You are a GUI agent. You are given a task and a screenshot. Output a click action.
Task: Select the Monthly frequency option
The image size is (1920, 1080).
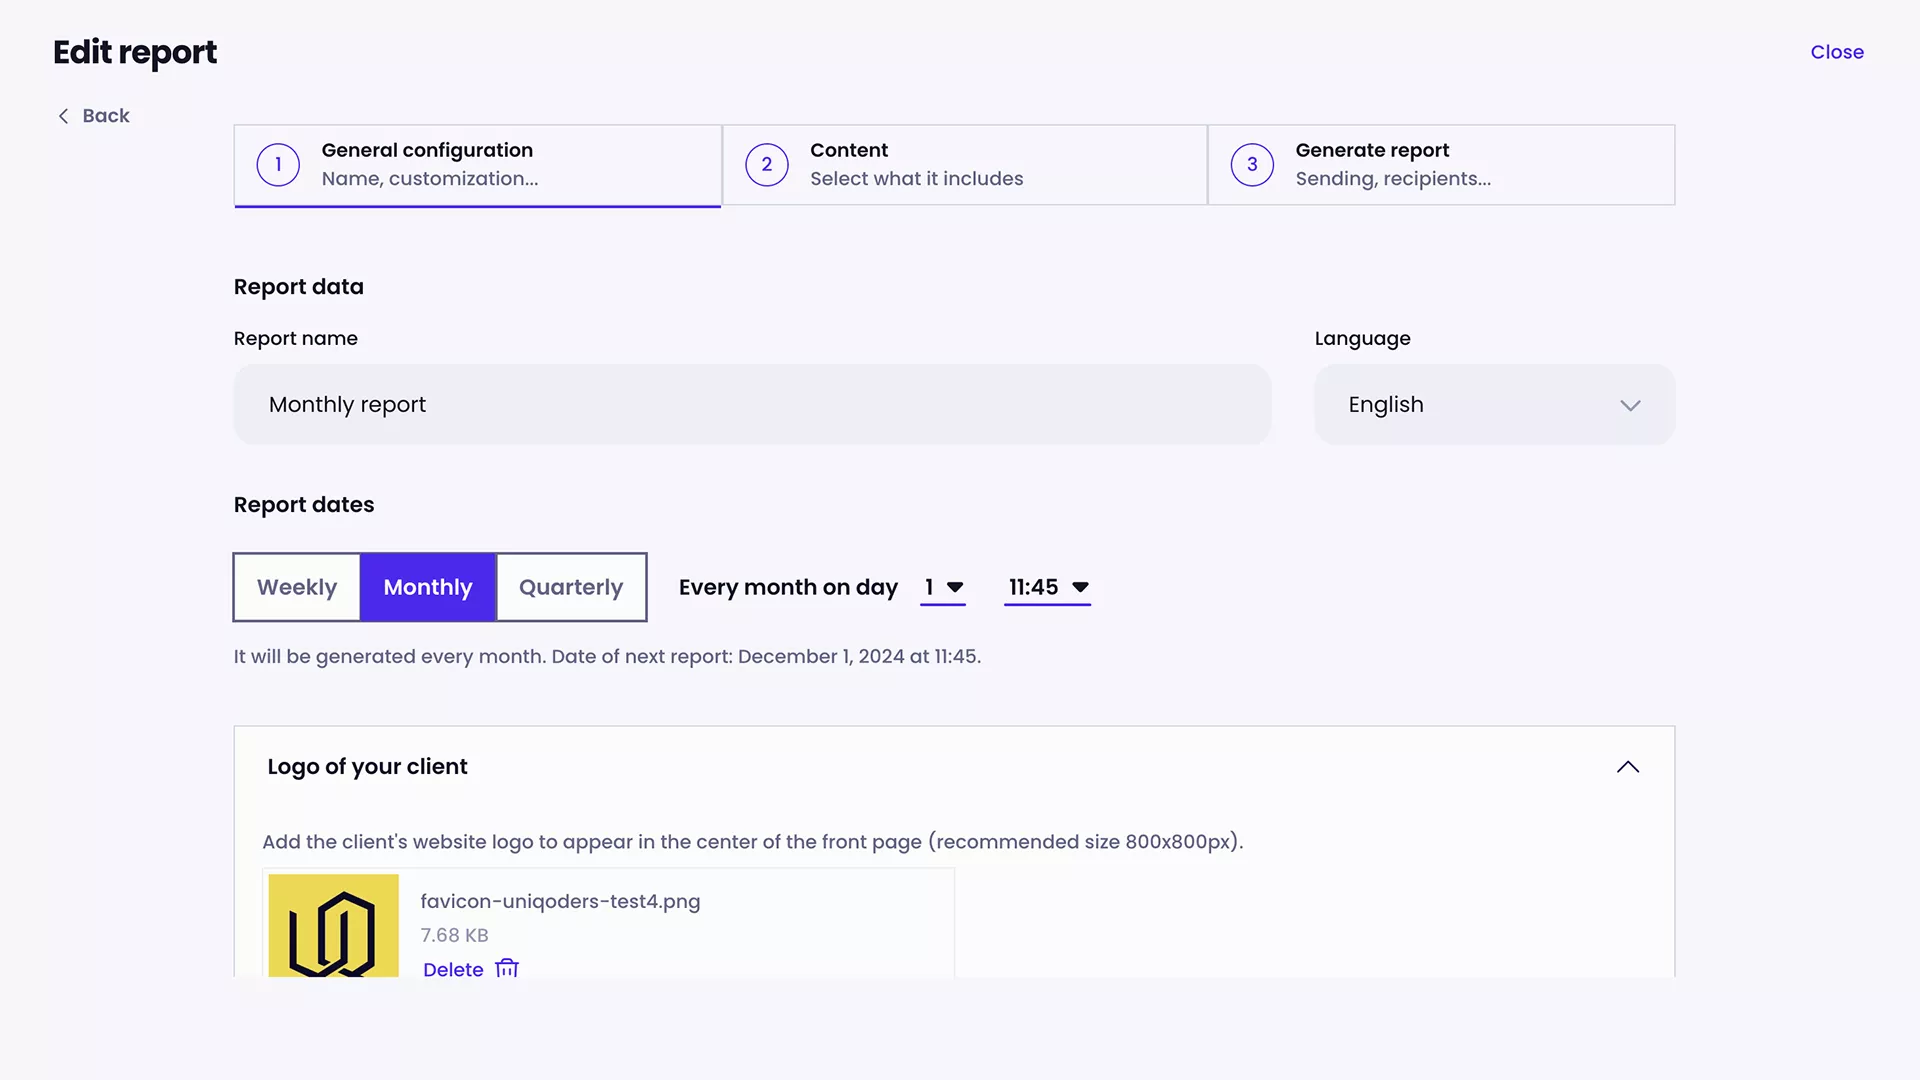point(428,587)
